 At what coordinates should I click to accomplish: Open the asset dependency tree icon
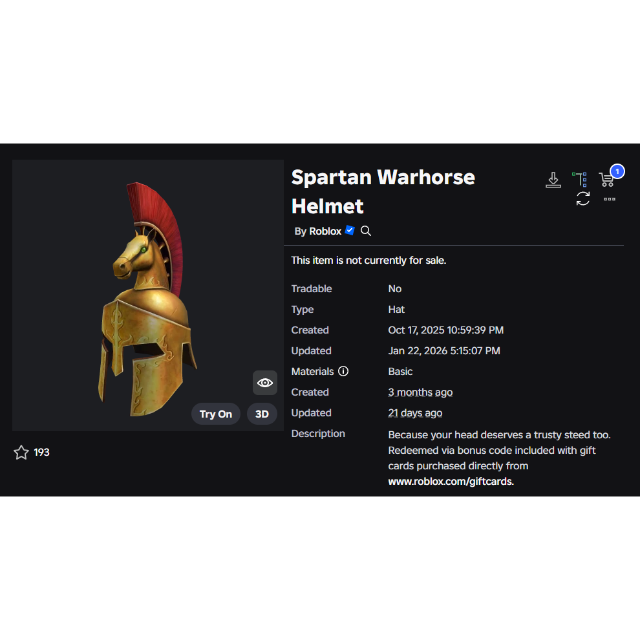pyautogui.click(x=580, y=180)
